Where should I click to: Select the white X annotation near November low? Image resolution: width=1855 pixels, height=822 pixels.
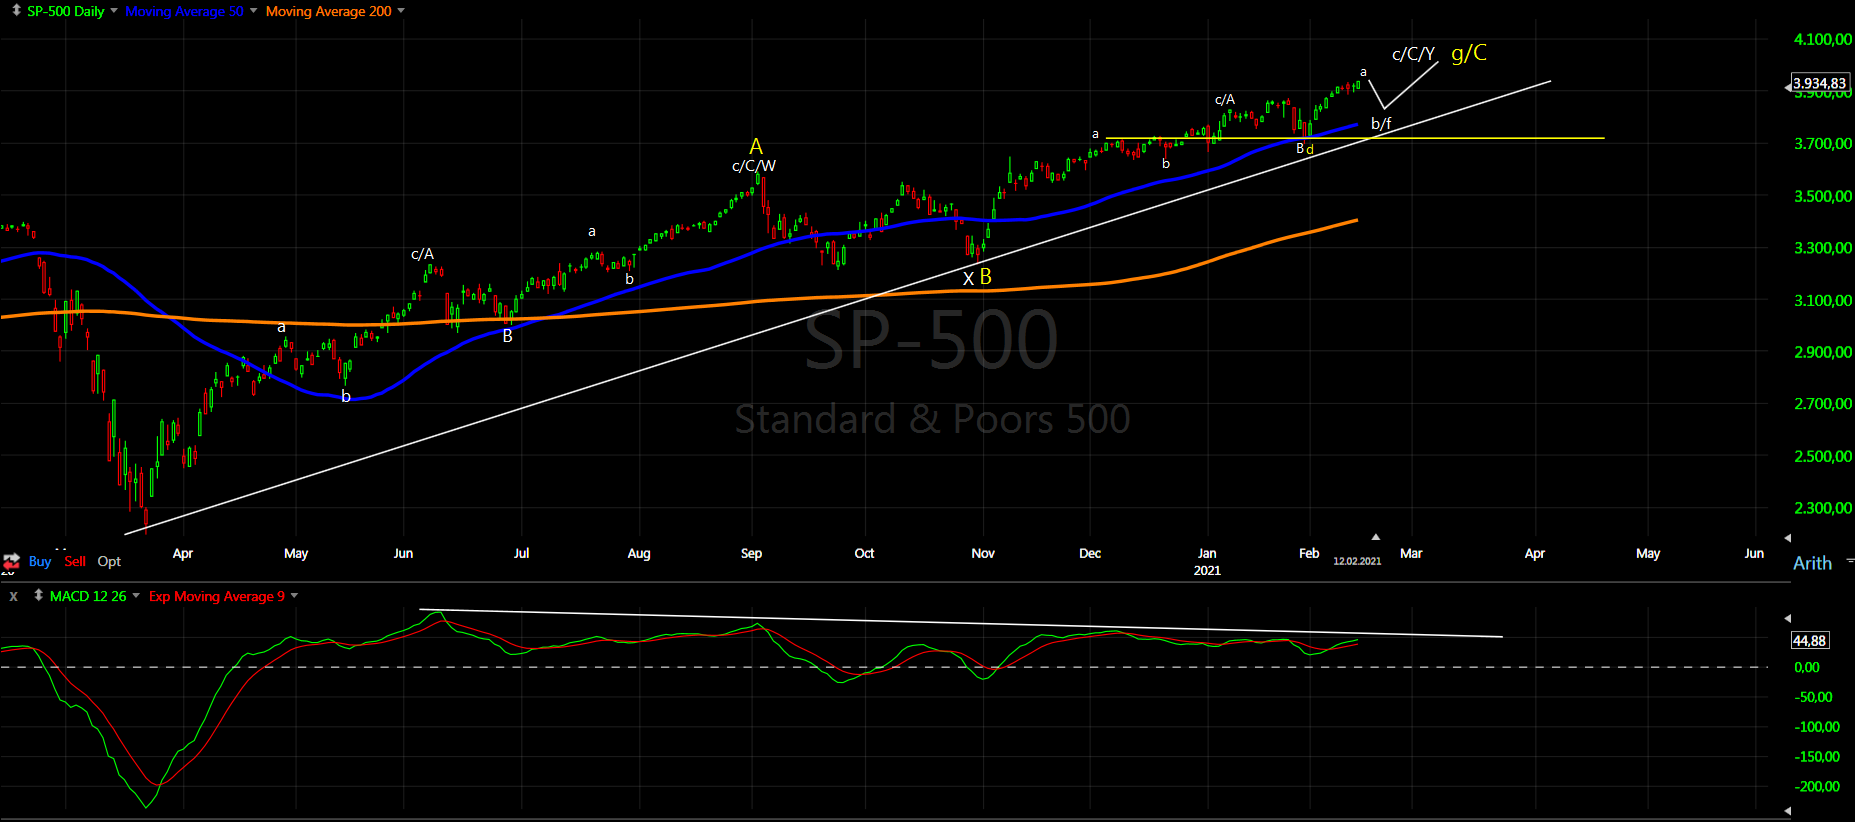(x=968, y=279)
